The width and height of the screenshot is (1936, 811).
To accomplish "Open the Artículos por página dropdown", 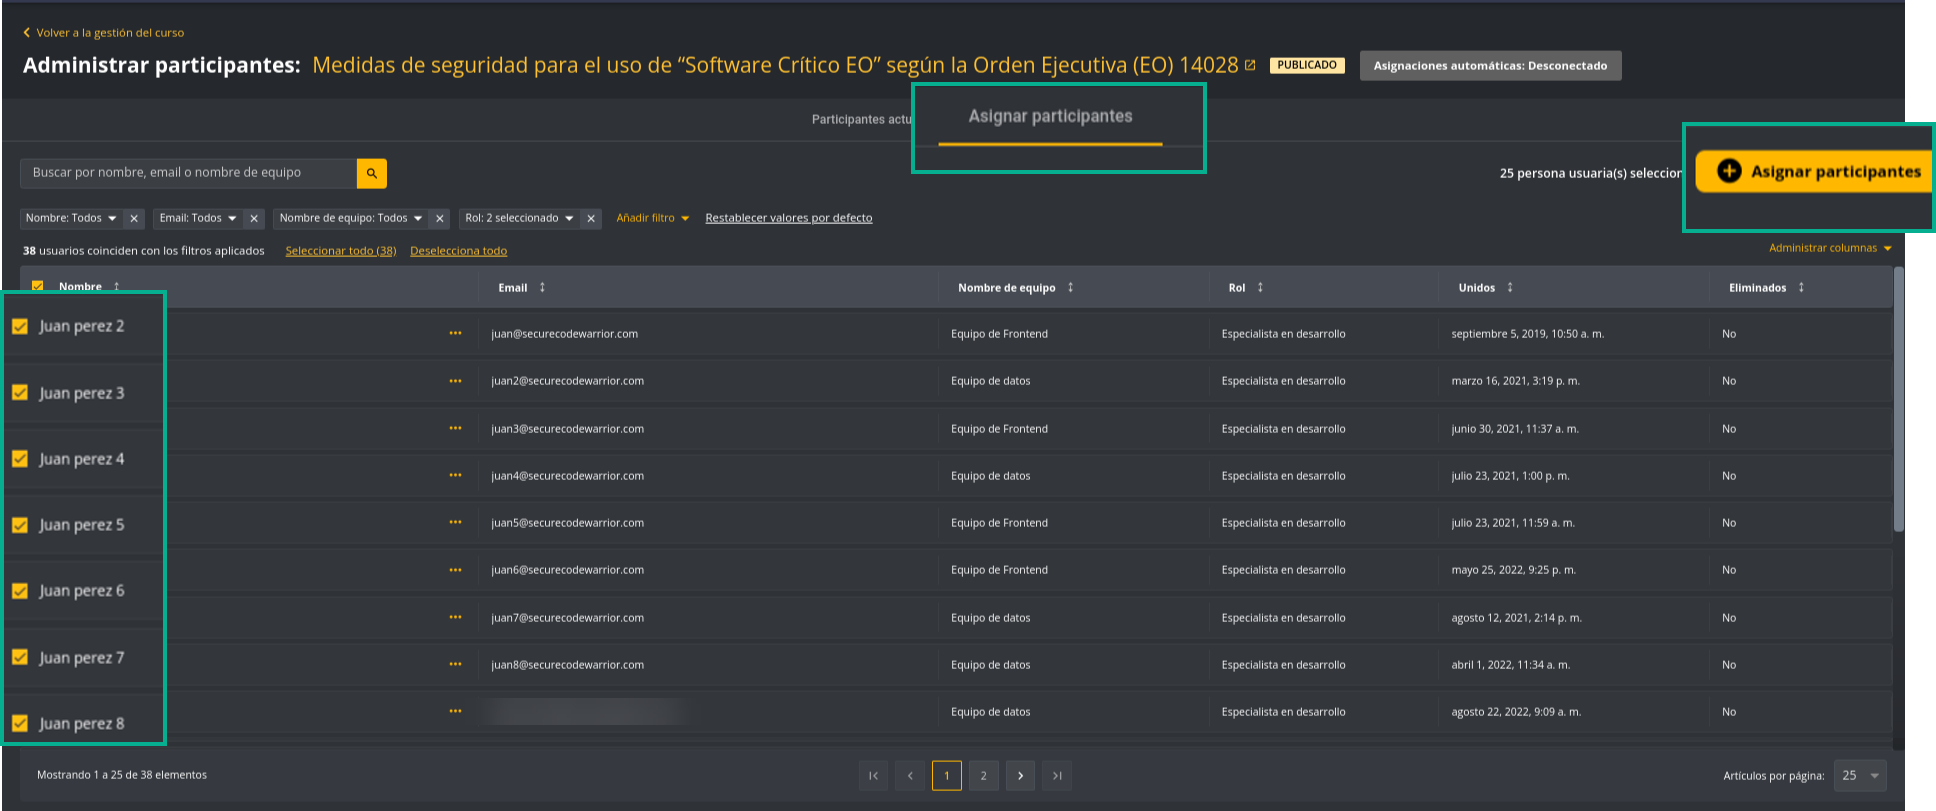I will pos(1860,775).
